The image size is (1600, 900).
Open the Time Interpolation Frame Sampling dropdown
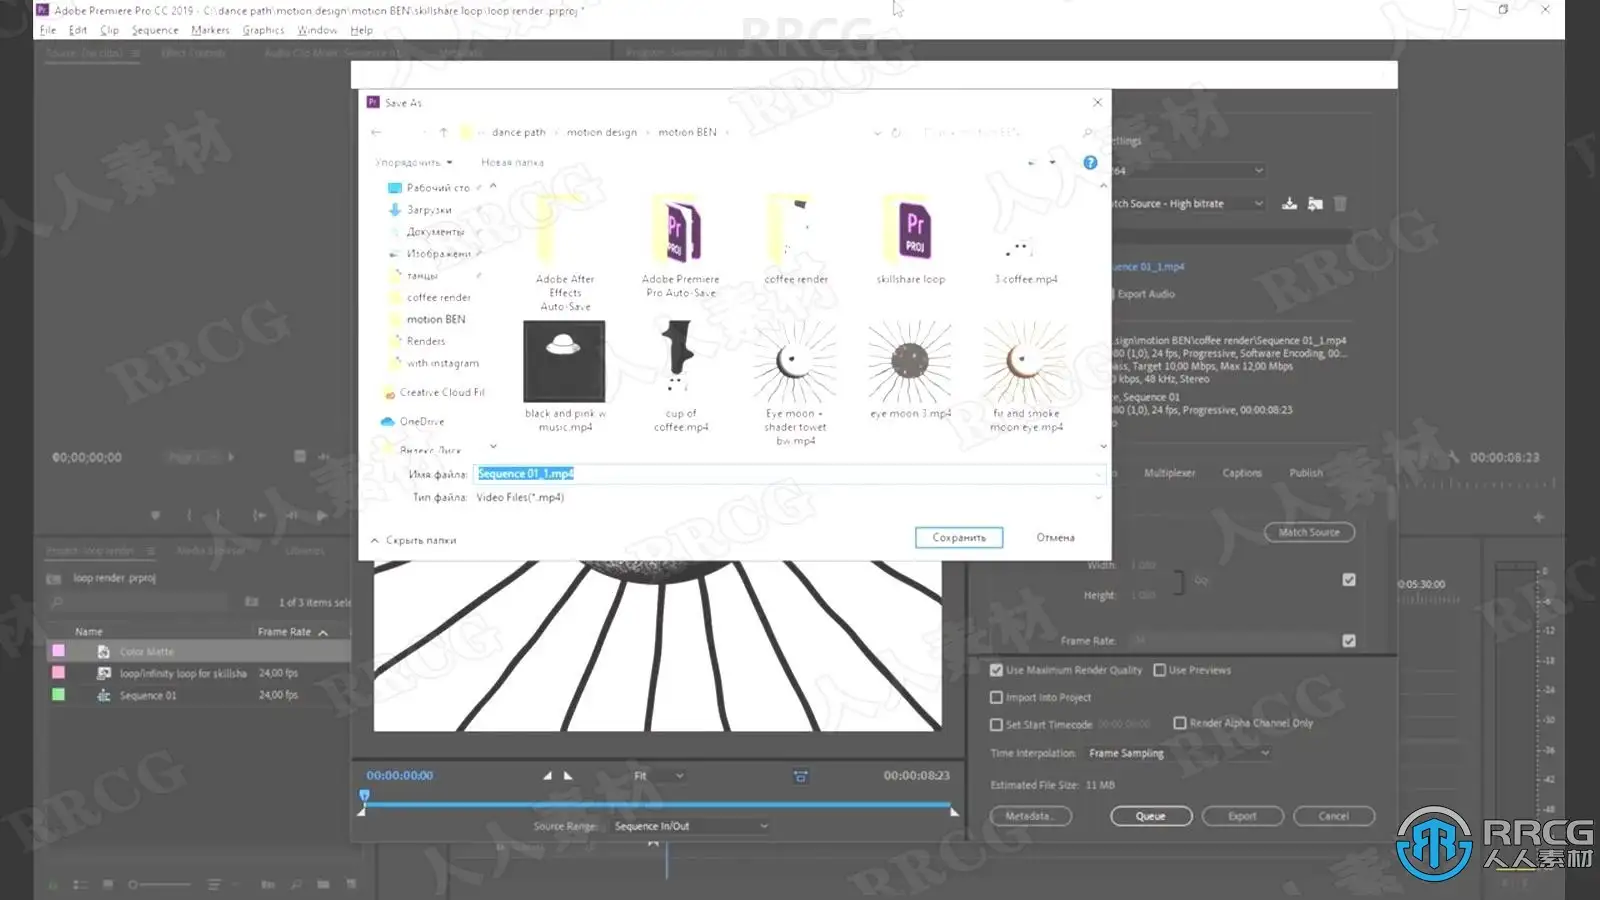pos(1179,753)
